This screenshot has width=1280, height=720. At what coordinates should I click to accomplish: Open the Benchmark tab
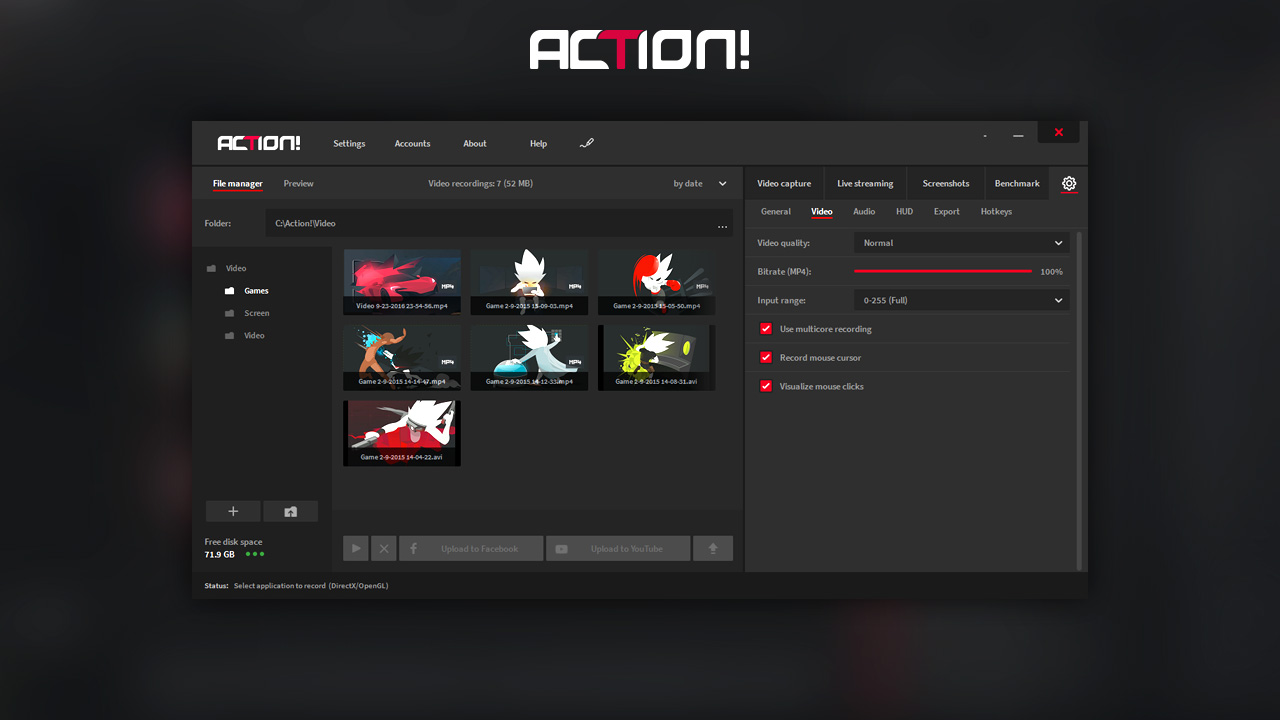click(1017, 184)
